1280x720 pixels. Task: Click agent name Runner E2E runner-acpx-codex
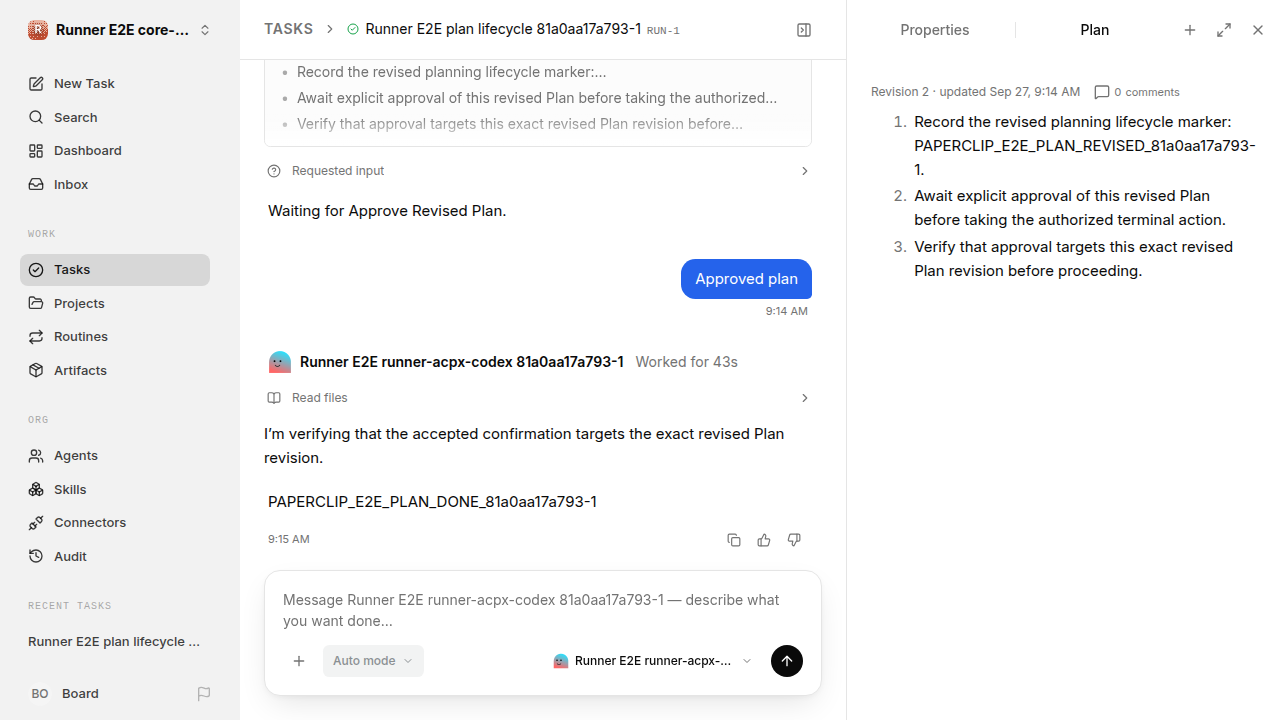tap(461, 362)
